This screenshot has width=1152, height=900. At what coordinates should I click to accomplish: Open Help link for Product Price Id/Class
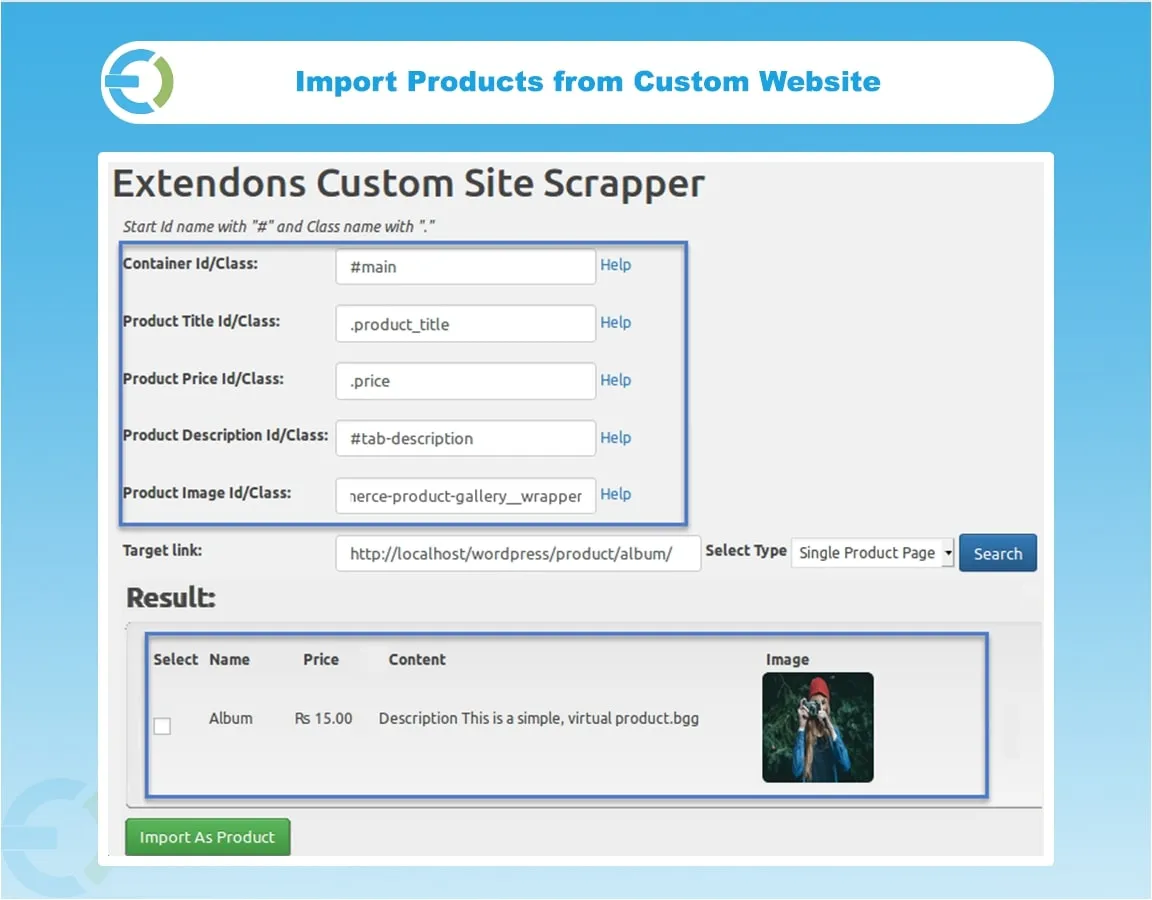[616, 380]
